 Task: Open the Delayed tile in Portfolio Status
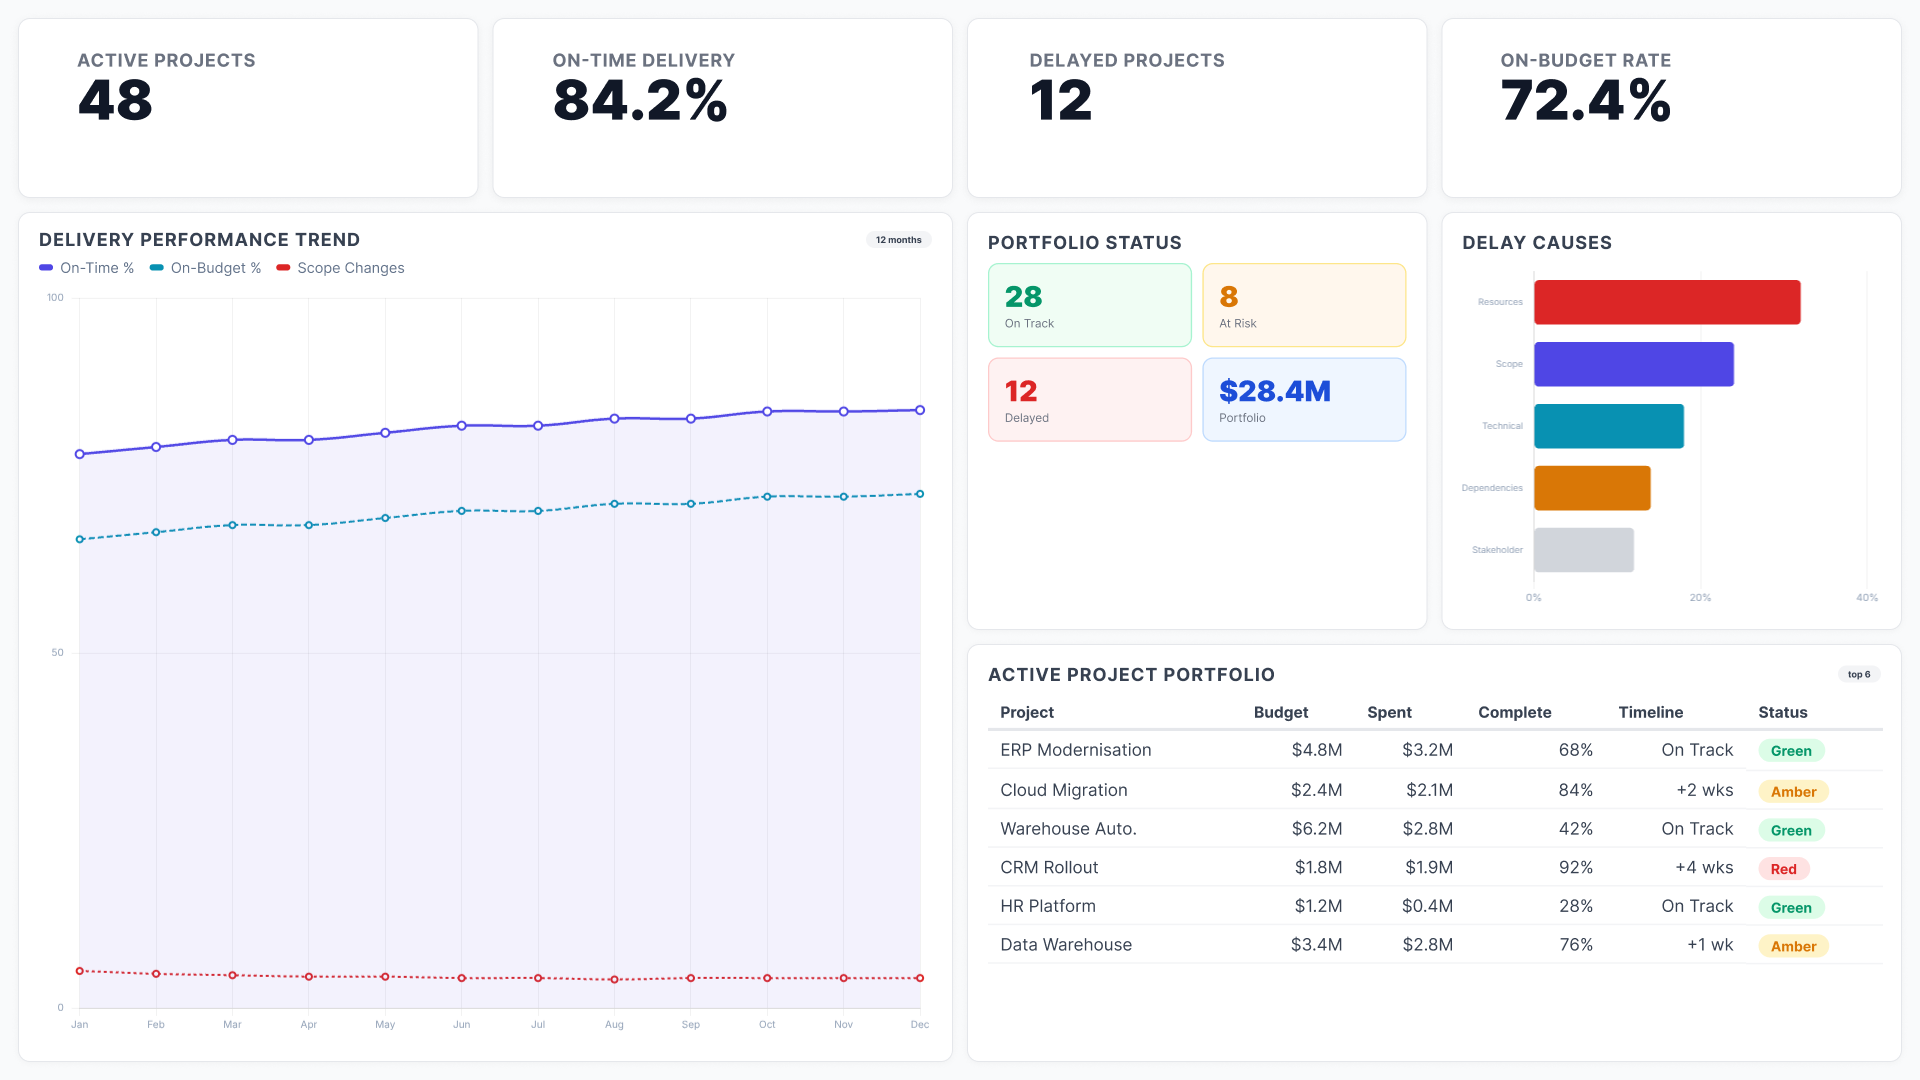click(x=1090, y=400)
